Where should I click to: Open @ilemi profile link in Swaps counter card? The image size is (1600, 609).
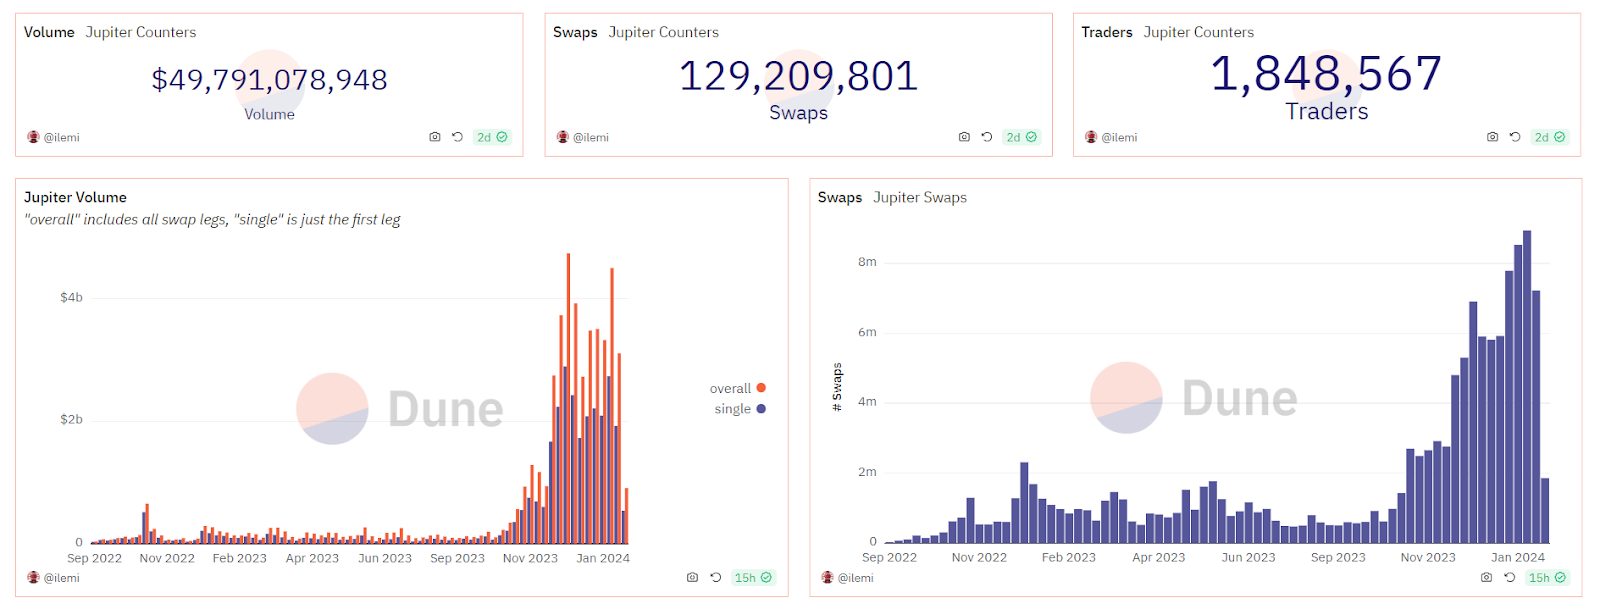tap(591, 138)
